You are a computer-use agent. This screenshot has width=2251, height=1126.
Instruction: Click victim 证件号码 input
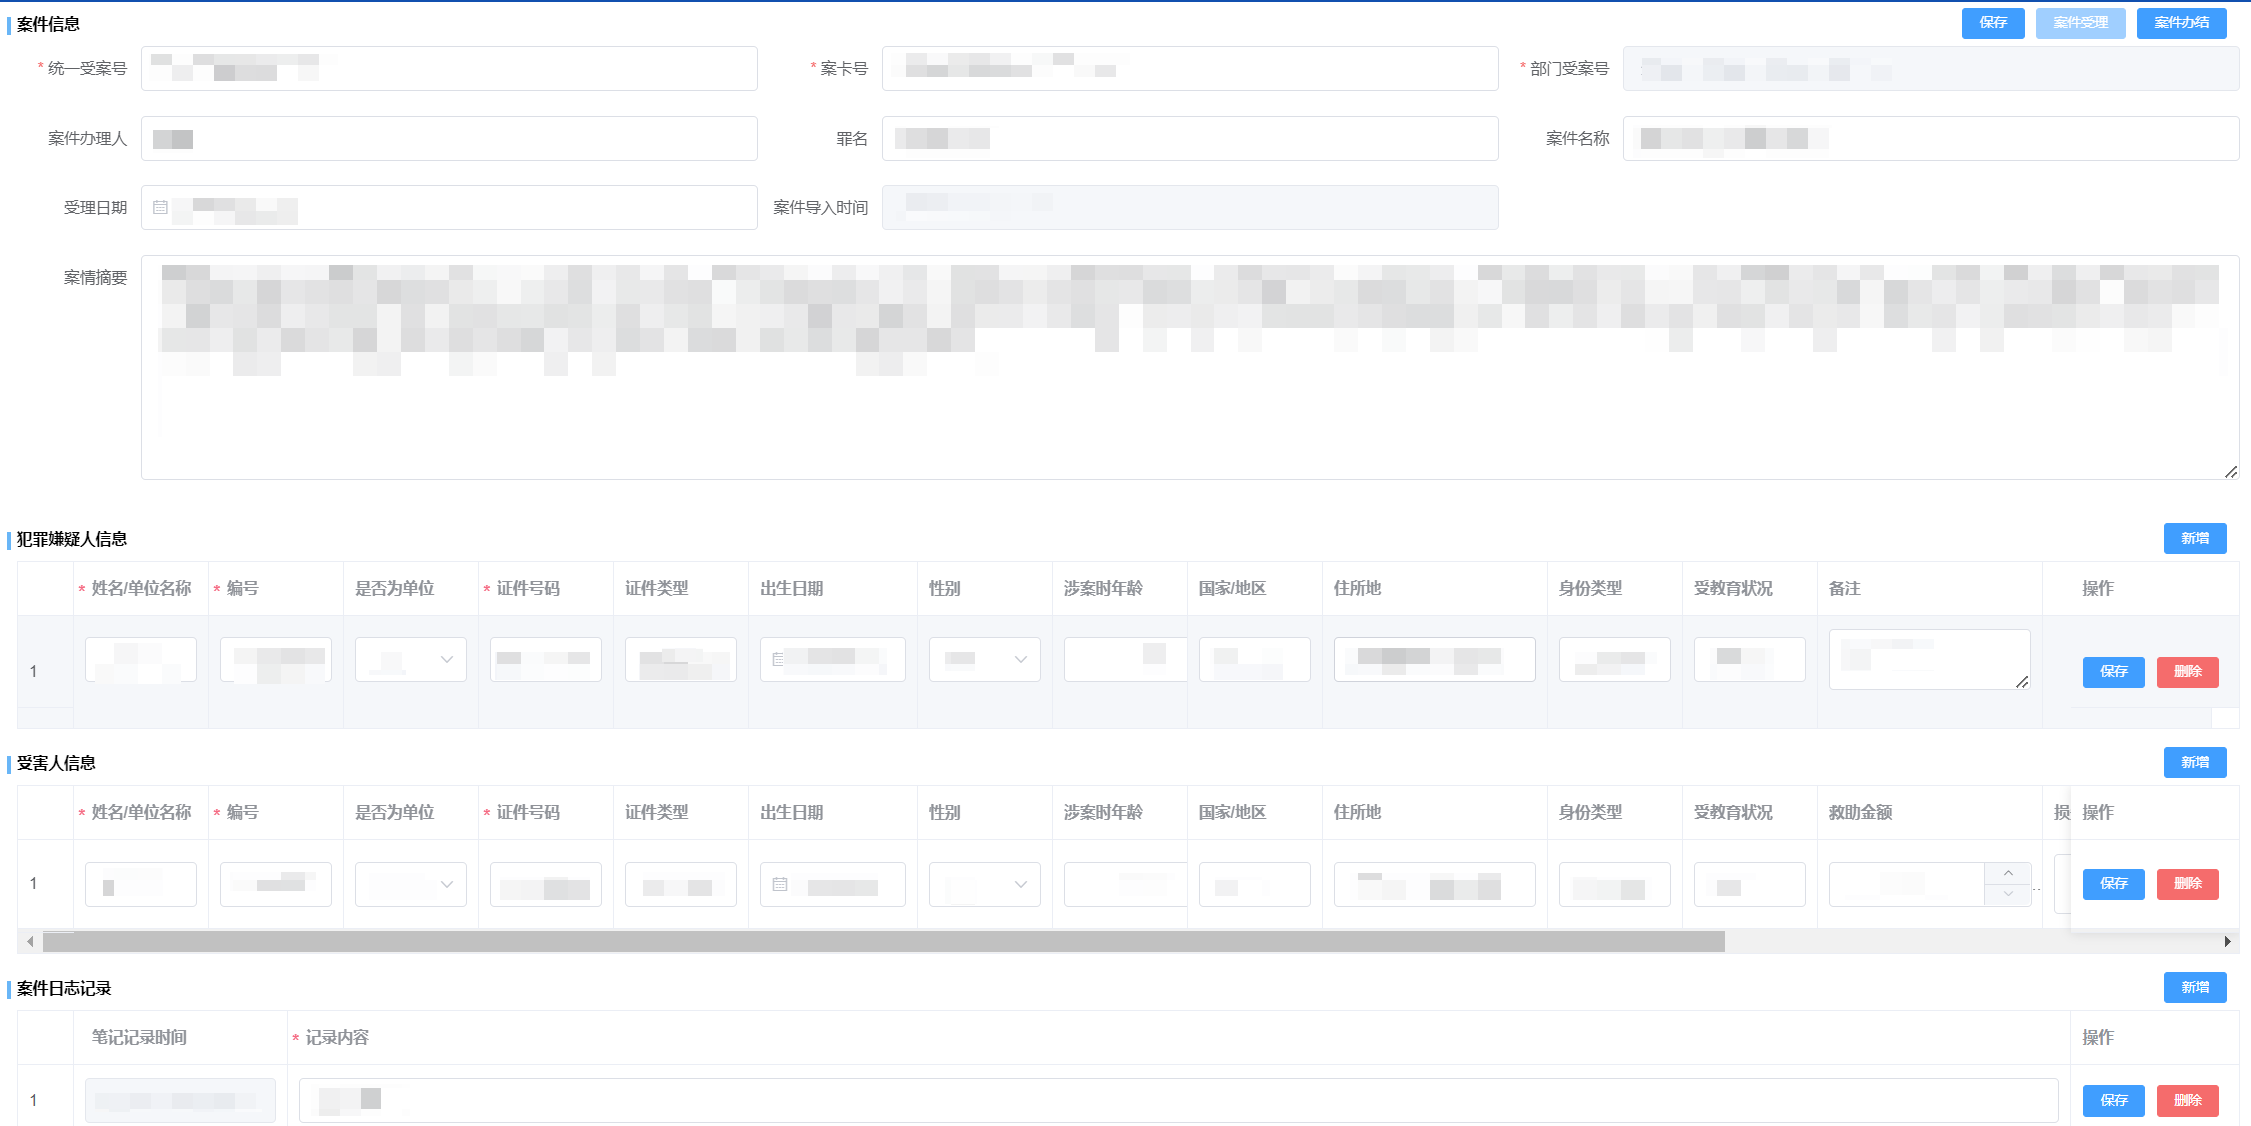546,884
